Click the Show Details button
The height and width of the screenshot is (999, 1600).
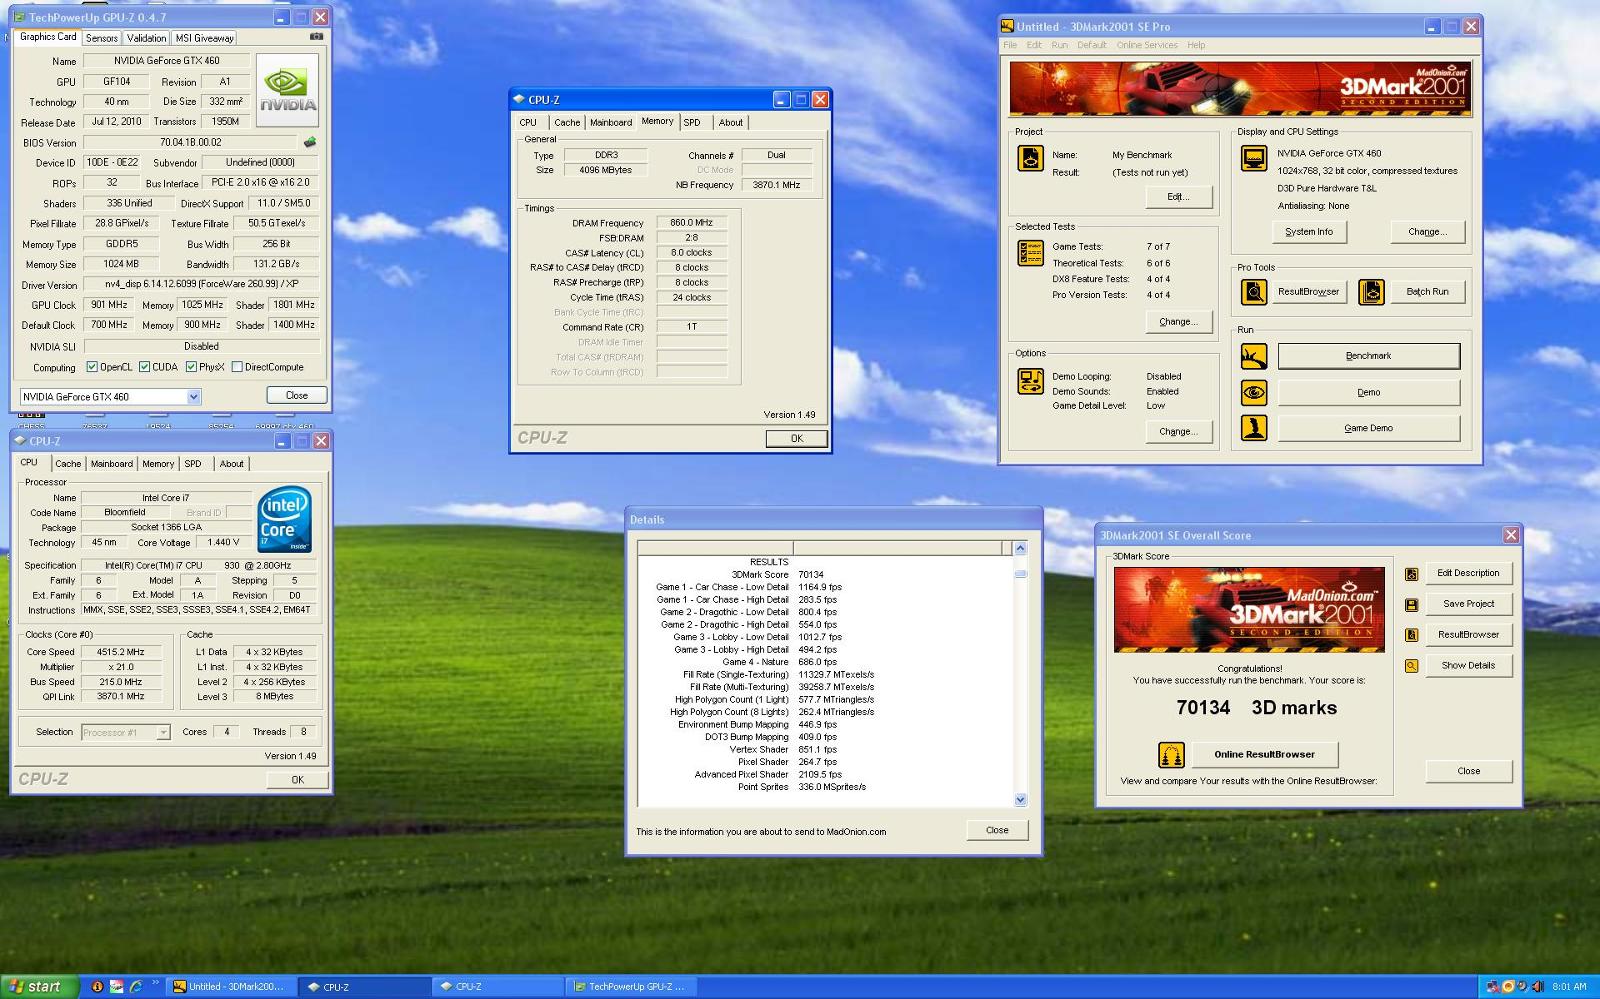(1468, 665)
